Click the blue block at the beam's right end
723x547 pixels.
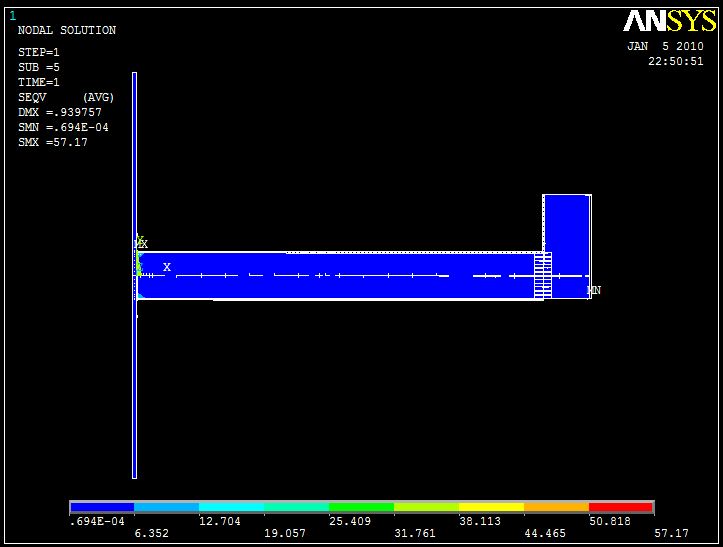coord(567,246)
